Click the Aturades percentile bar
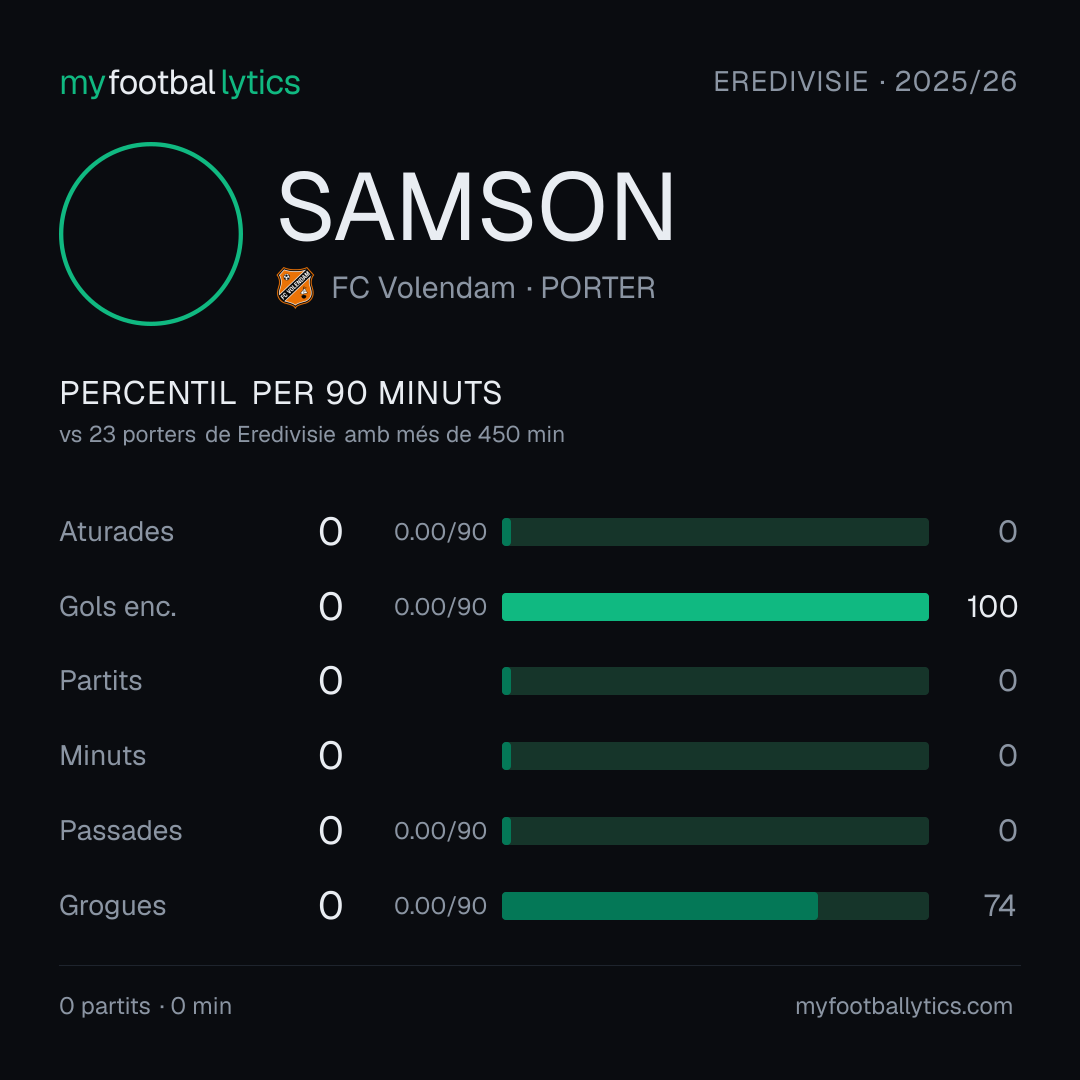This screenshot has height=1080, width=1080. (715, 532)
